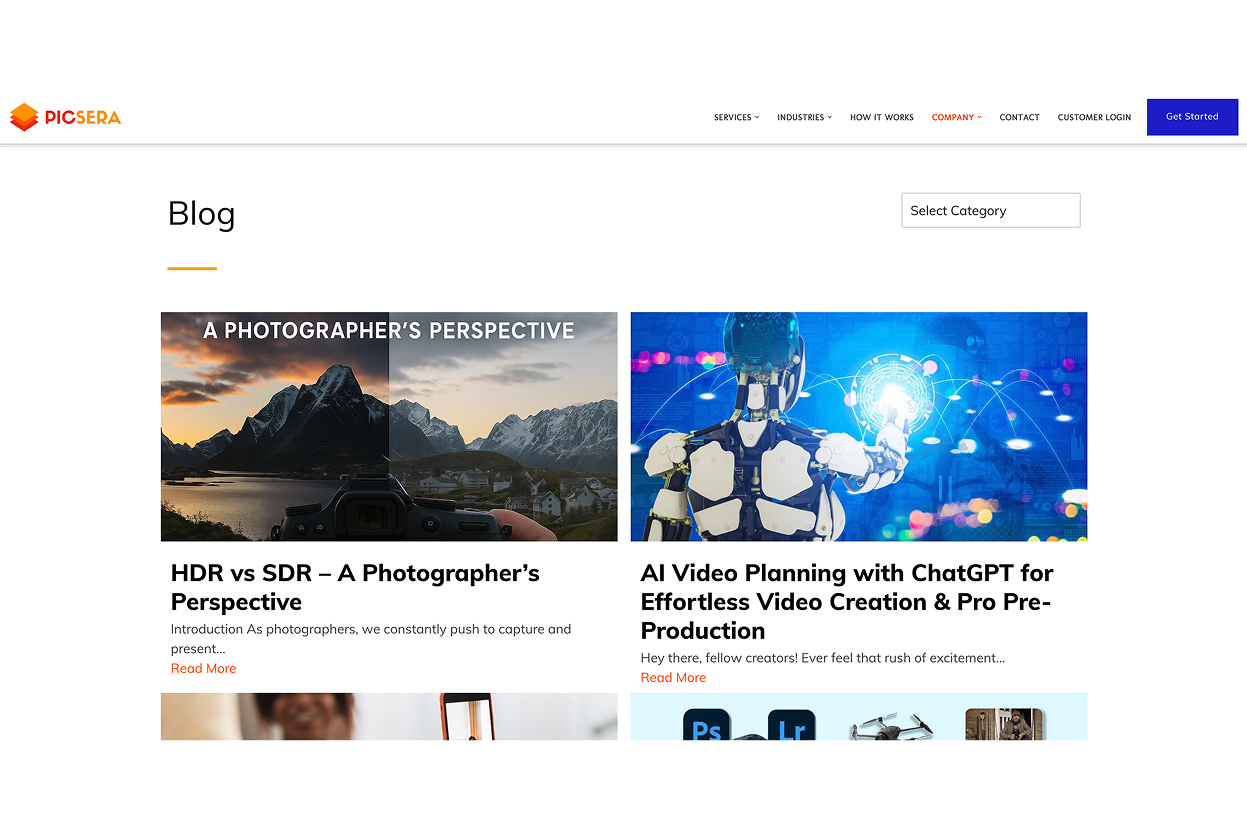
Task: Click the drone icon in bottom thumbnail
Action: (x=891, y=726)
